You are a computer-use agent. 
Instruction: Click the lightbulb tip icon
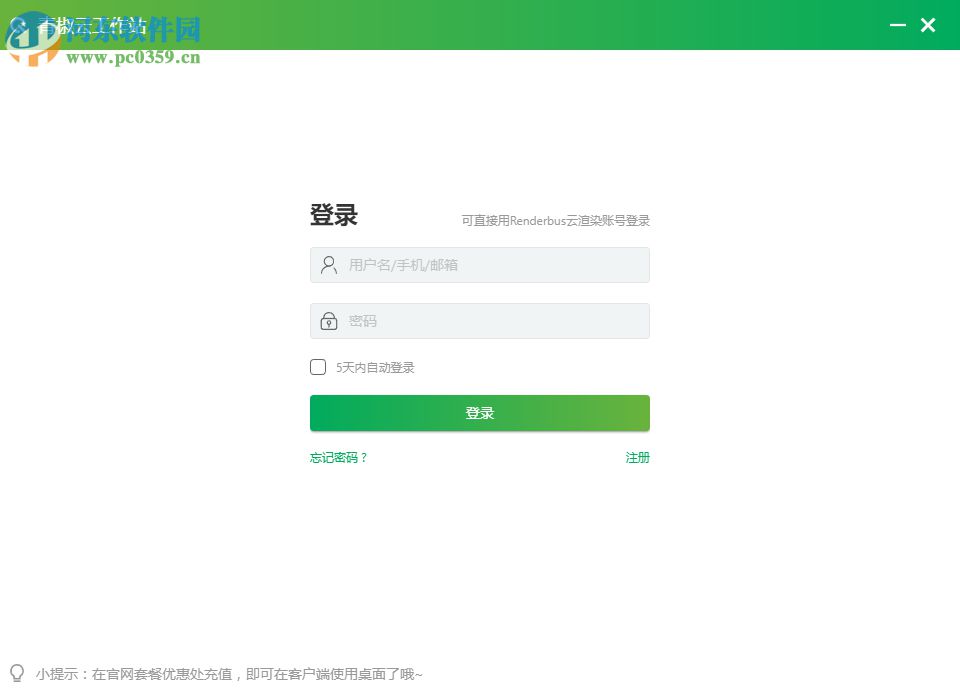pyautogui.click(x=17, y=673)
